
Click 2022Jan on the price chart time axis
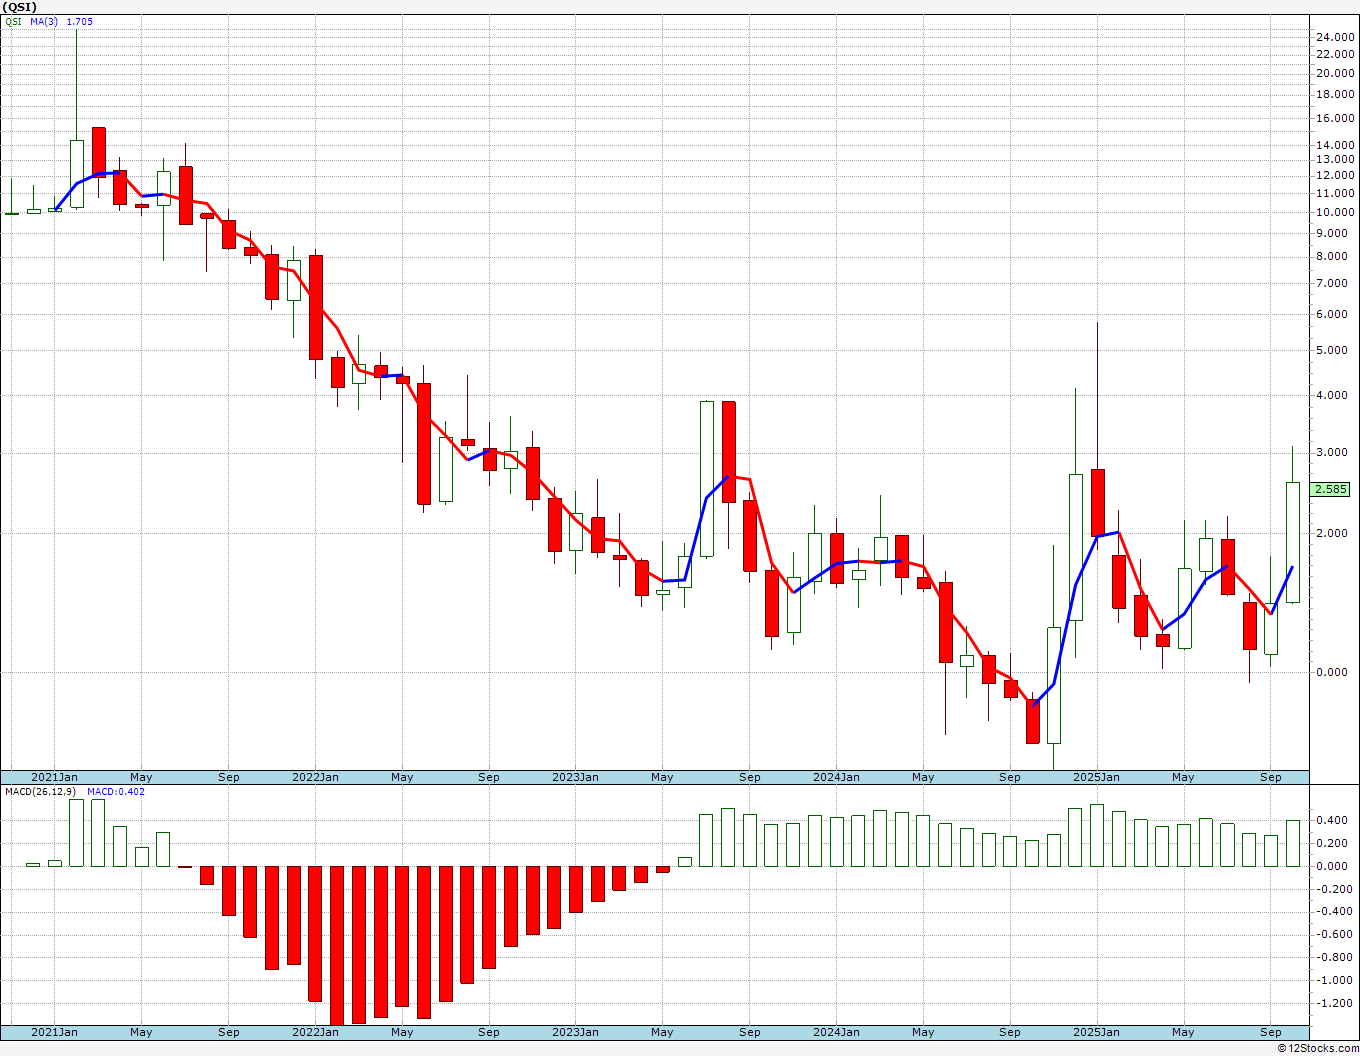click(x=315, y=777)
